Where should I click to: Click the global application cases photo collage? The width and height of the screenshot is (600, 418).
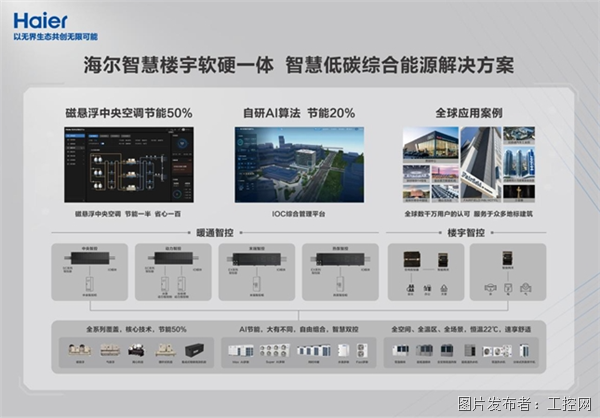coord(469,165)
